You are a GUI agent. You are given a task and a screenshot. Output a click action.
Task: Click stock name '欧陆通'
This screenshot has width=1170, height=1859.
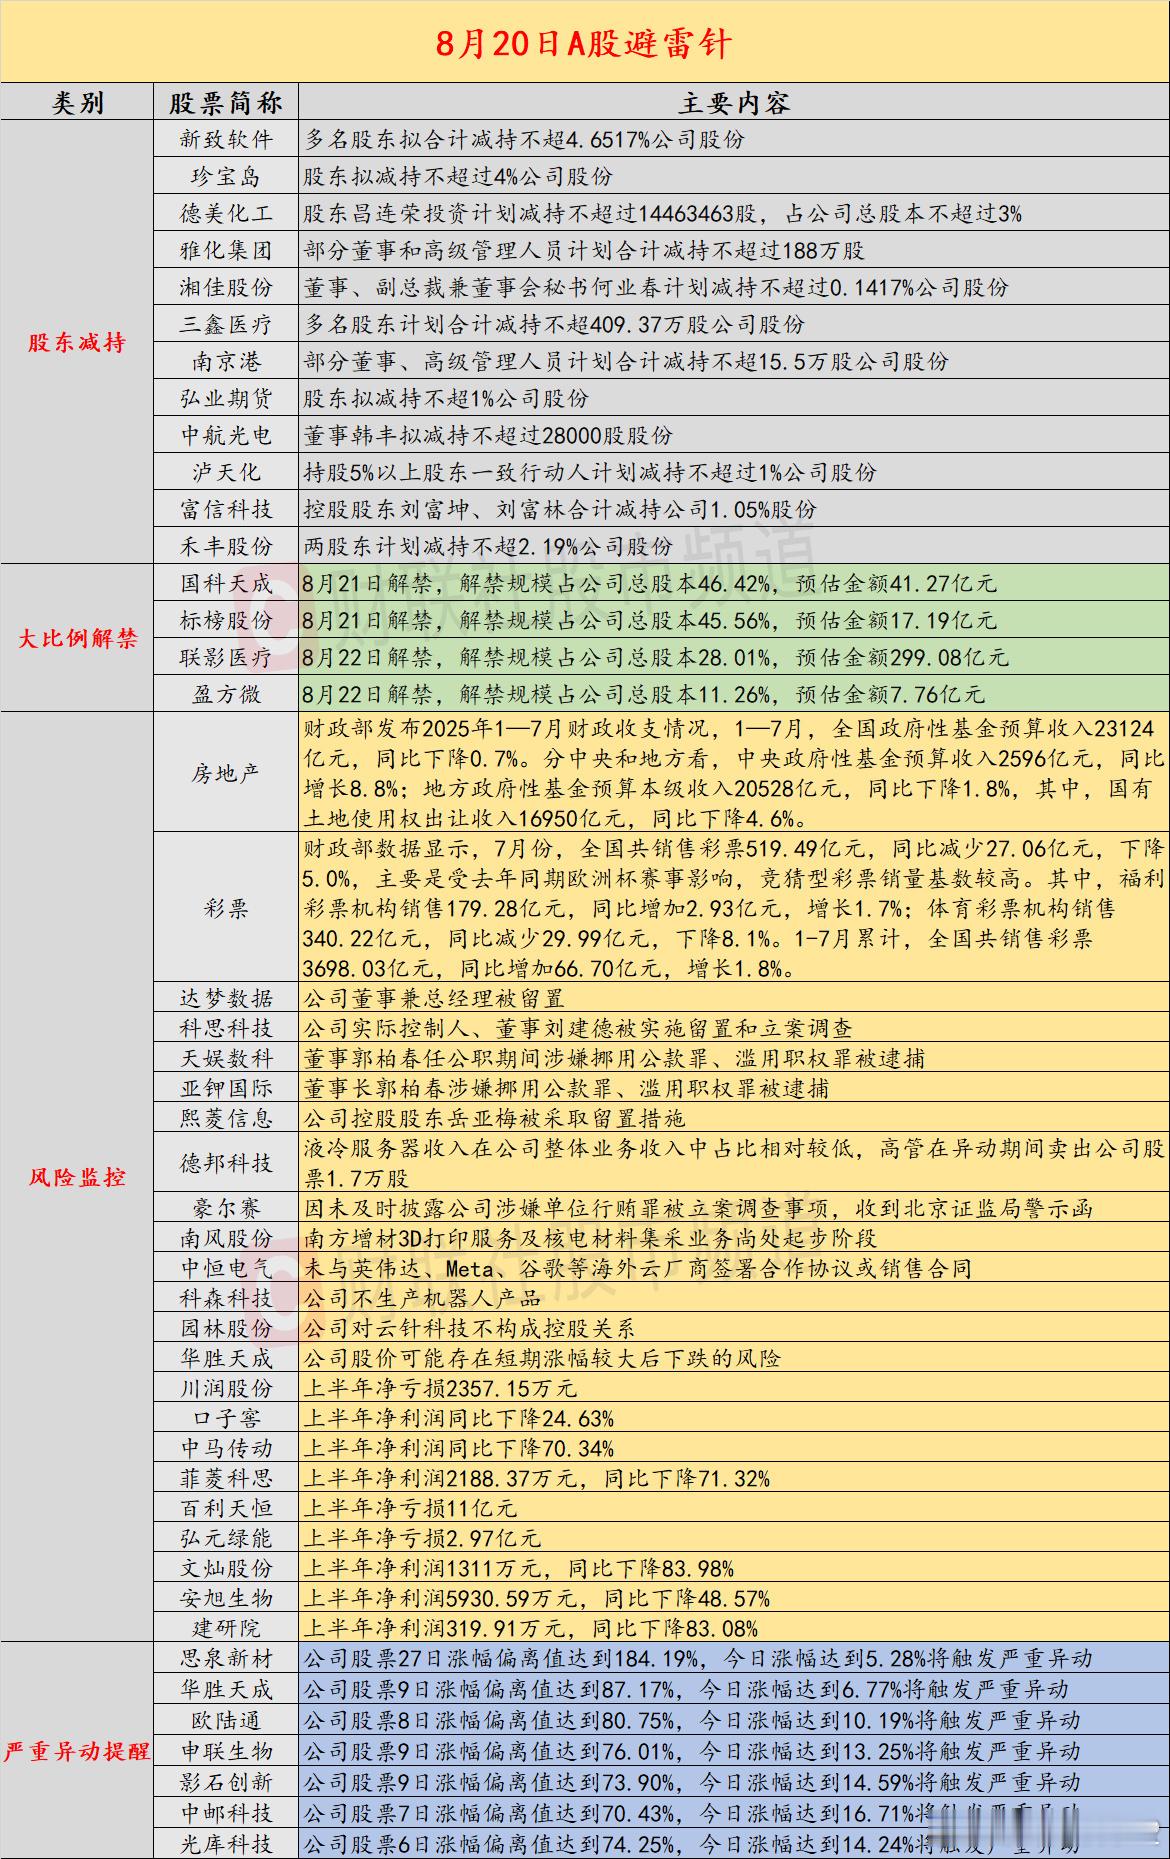coord(226,1721)
